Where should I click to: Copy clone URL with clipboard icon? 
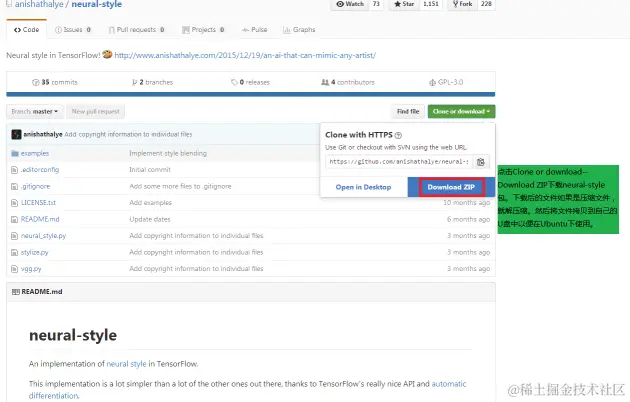click(x=481, y=162)
